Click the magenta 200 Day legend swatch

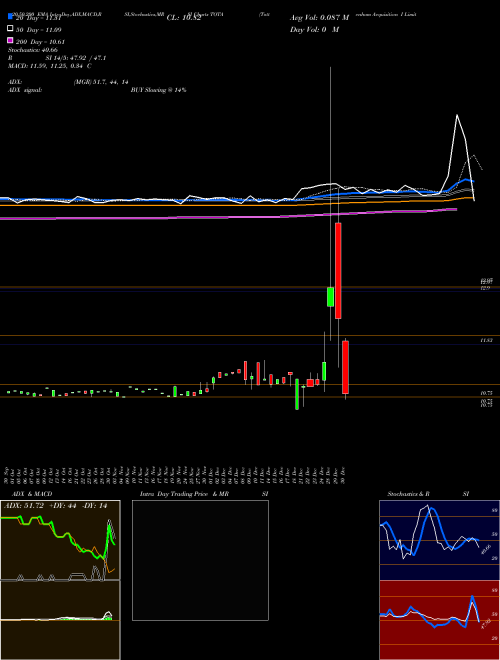[x=10, y=40]
